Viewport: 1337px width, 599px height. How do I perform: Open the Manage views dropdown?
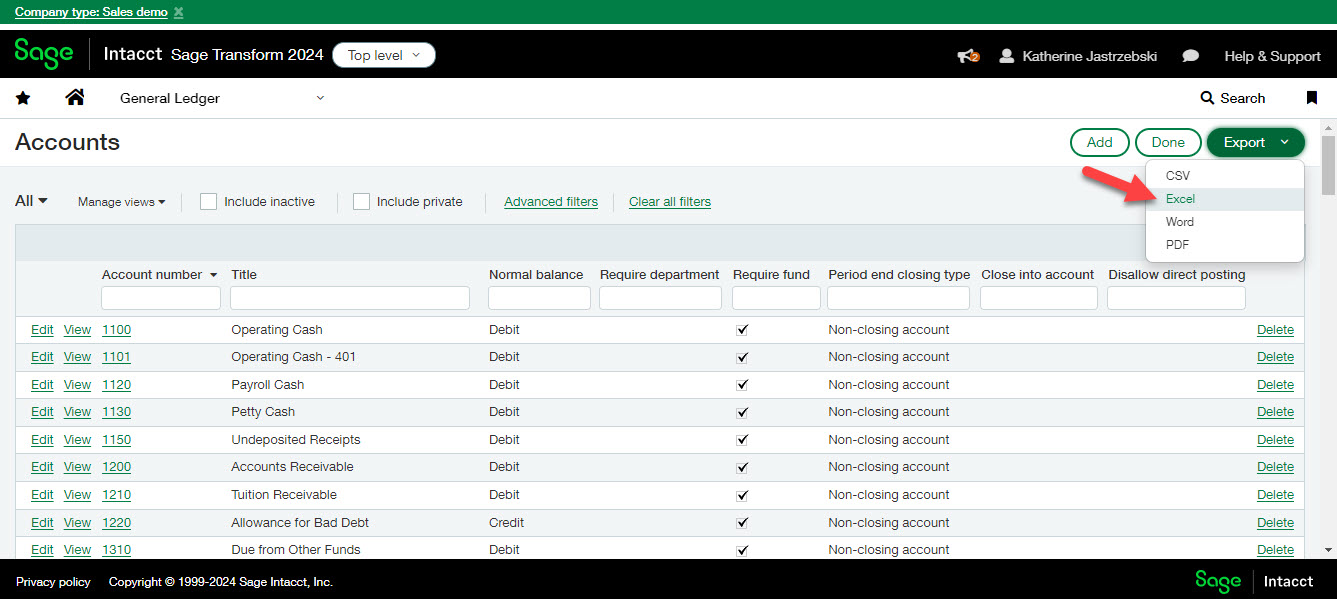pyautogui.click(x=121, y=202)
